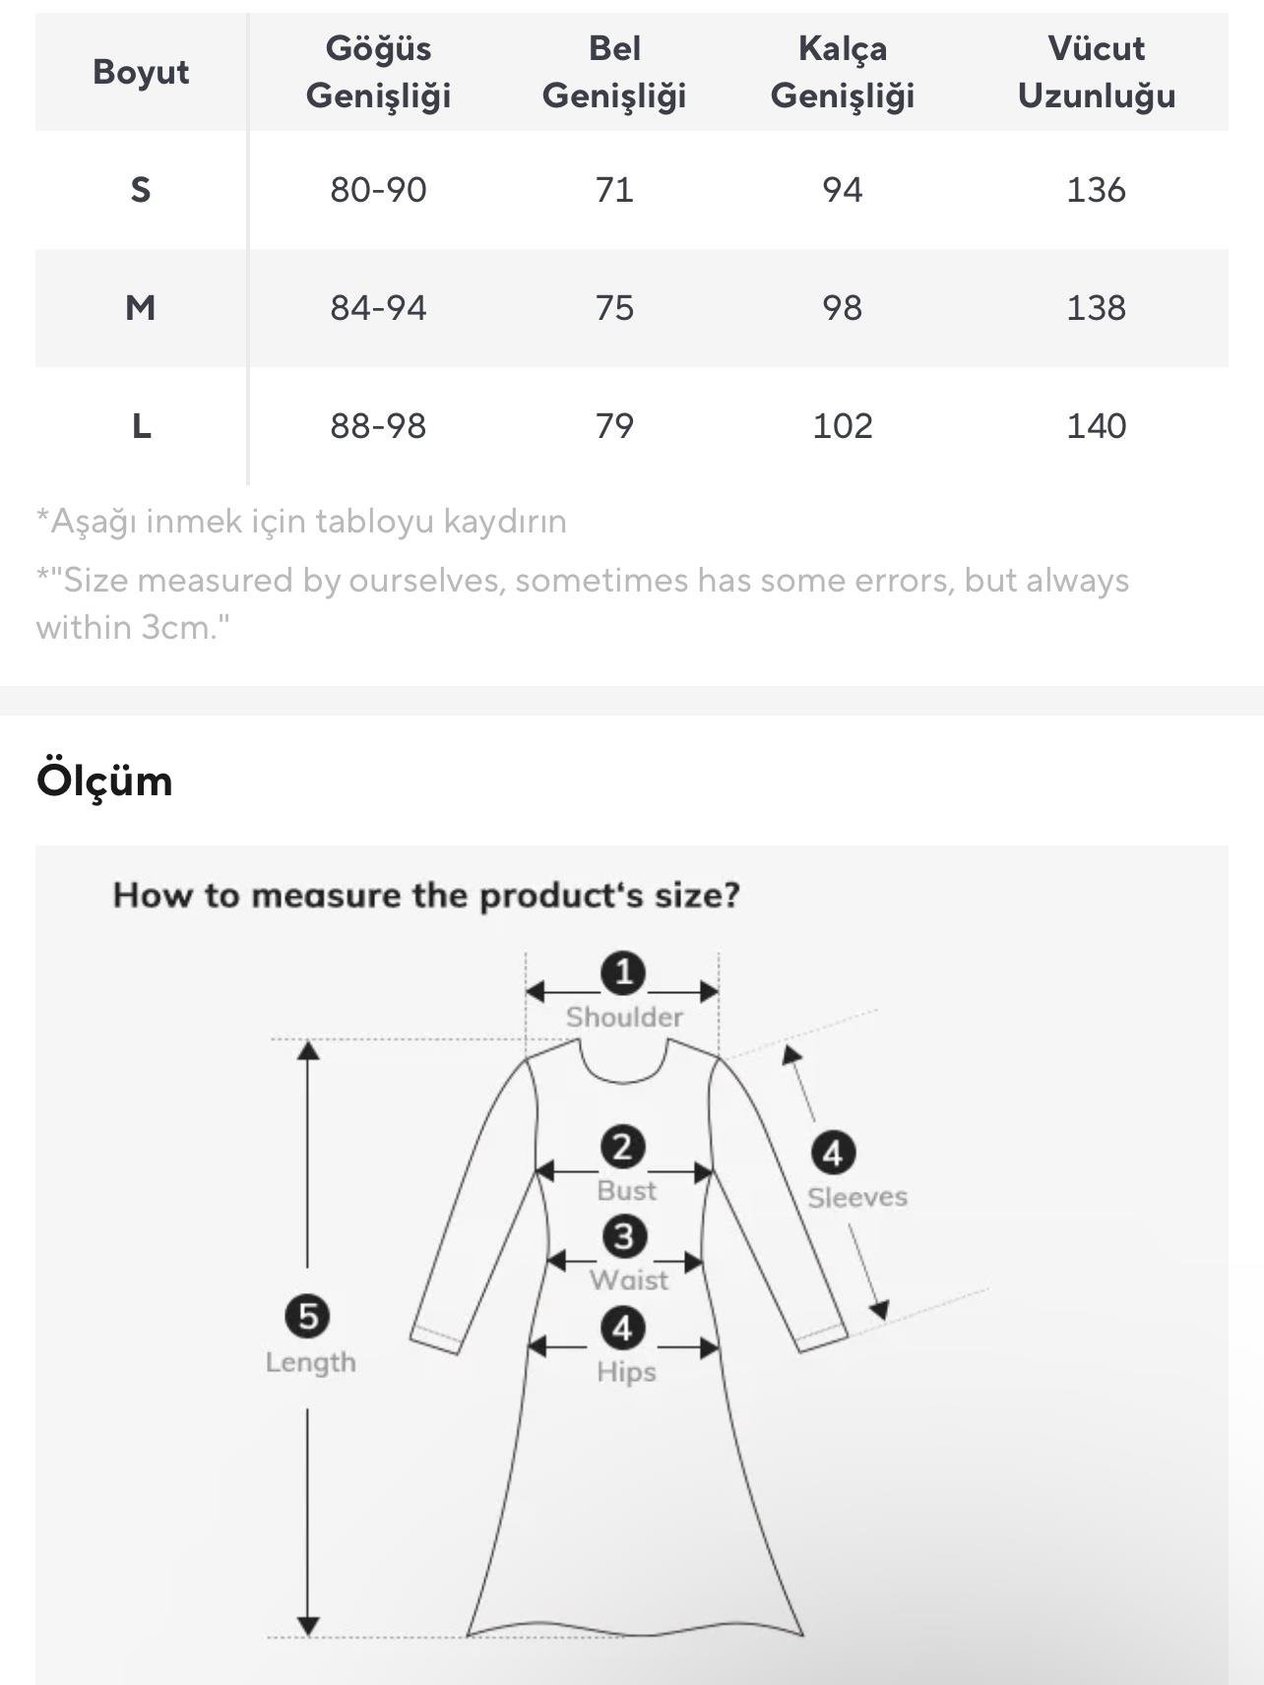Click the Göğüs Genişliği column header

(x=378, y=72)
